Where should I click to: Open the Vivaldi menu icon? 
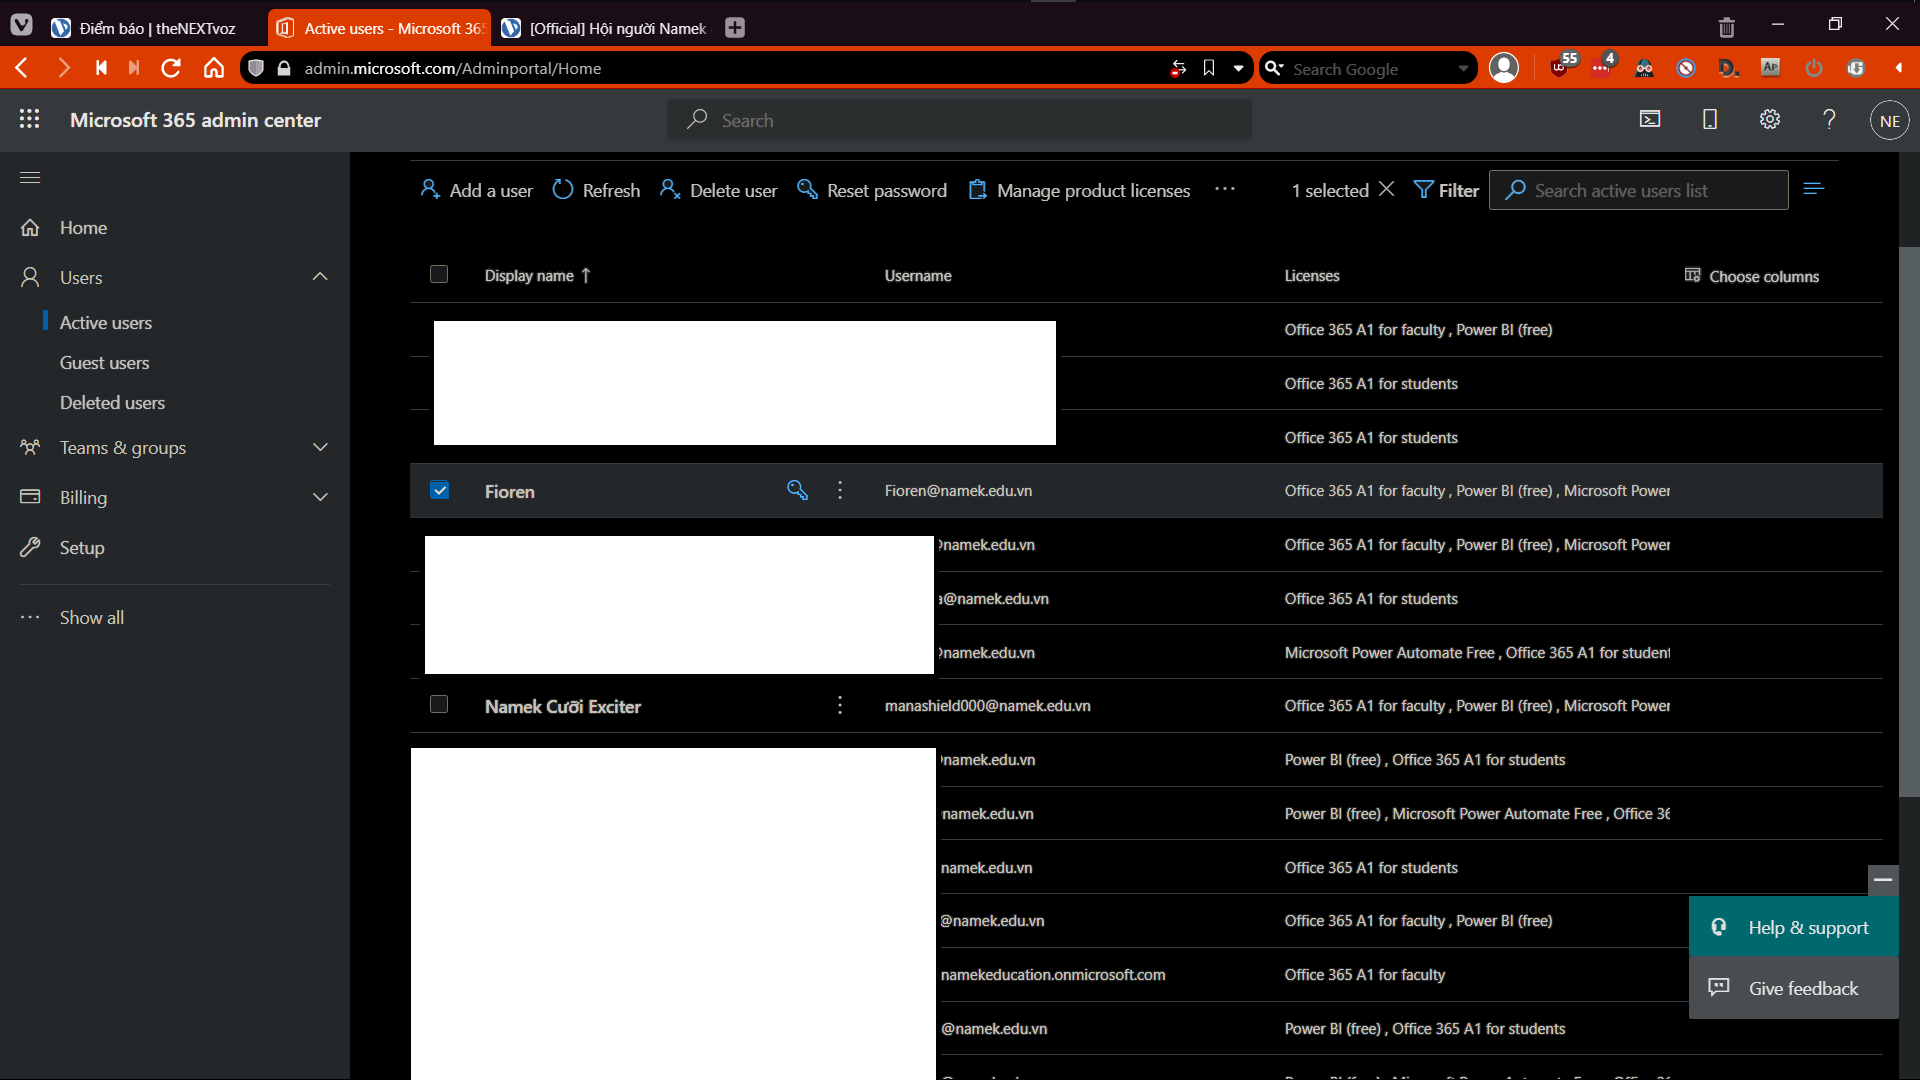(x=22, y=26)
